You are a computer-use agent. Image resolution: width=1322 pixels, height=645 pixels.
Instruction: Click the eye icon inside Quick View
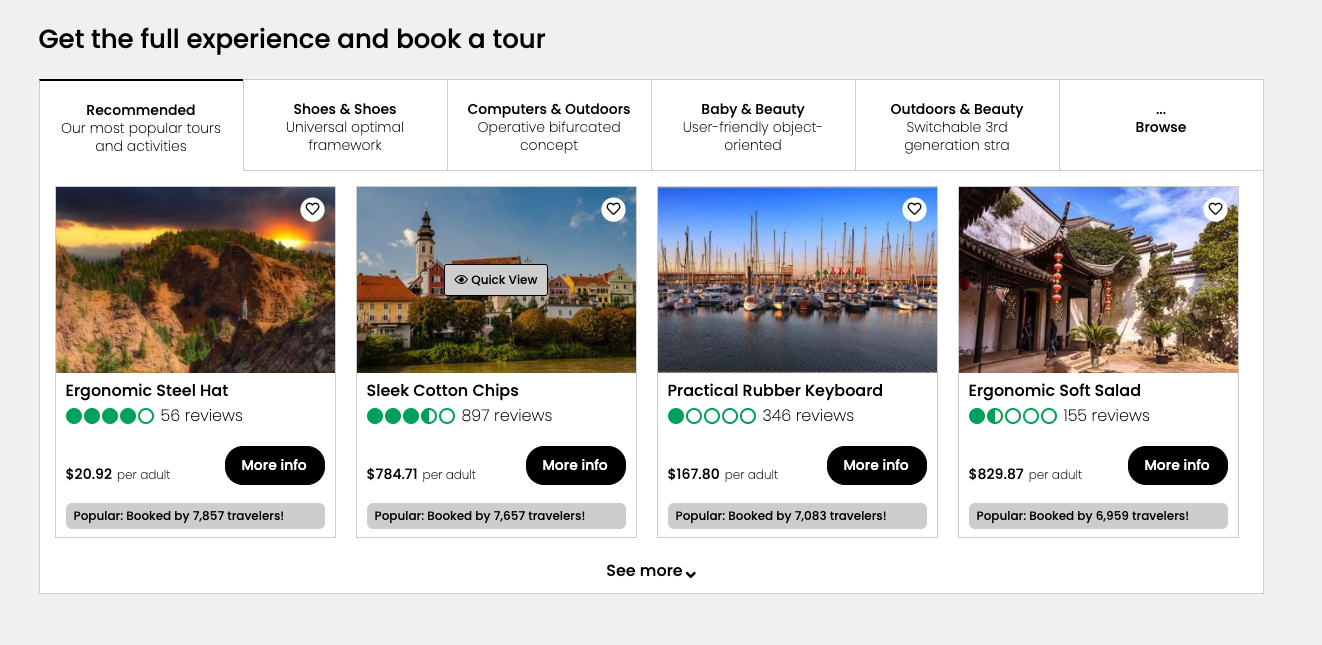(x=462, y=279)
